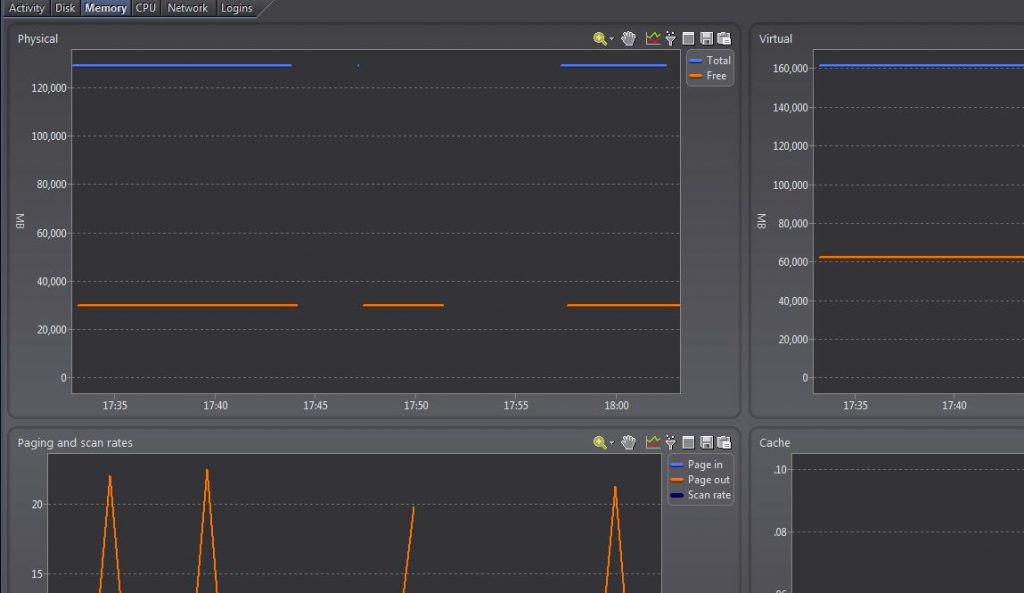Click the chart type icon in Physical panel
Image resolution: width=1024 pixels, height=593 pixels.
coord(652,39)
